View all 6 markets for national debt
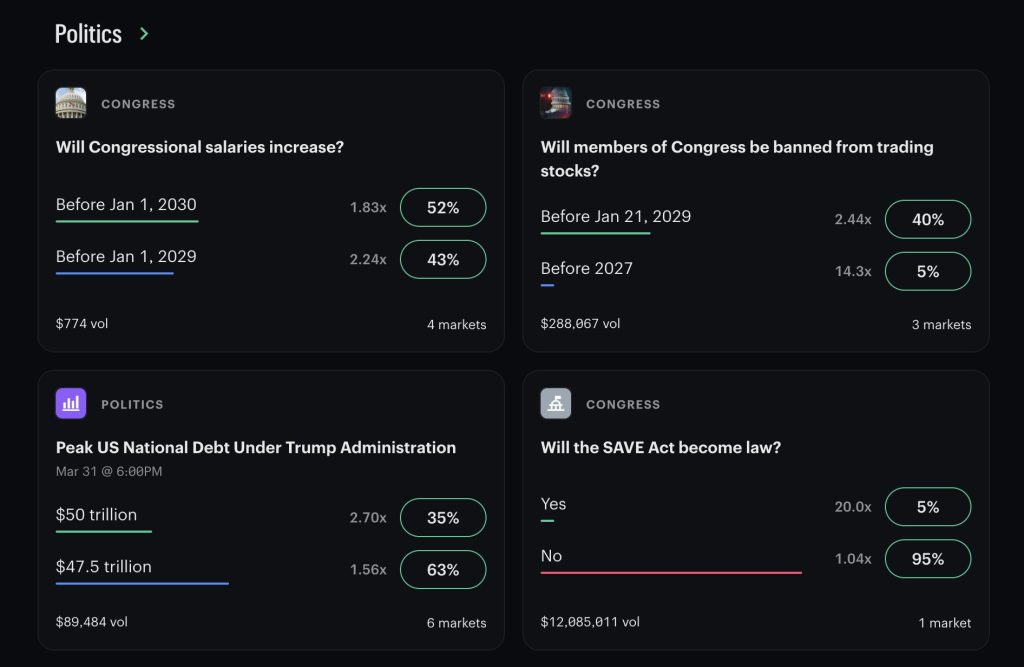The width and height of the screenshot is (1024, 667). click(x=456, y=623)
